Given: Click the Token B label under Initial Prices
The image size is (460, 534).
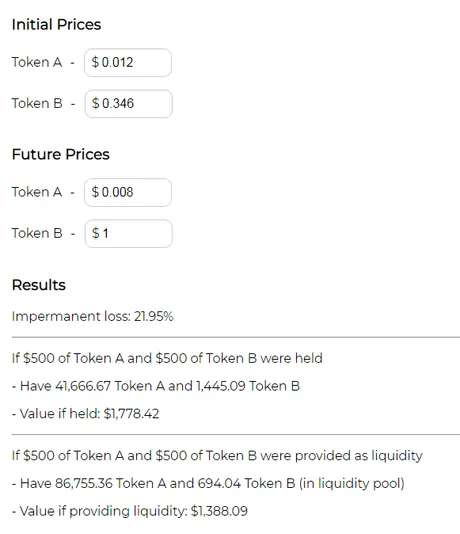Looking at the screenshot, I should click(37, 103).
